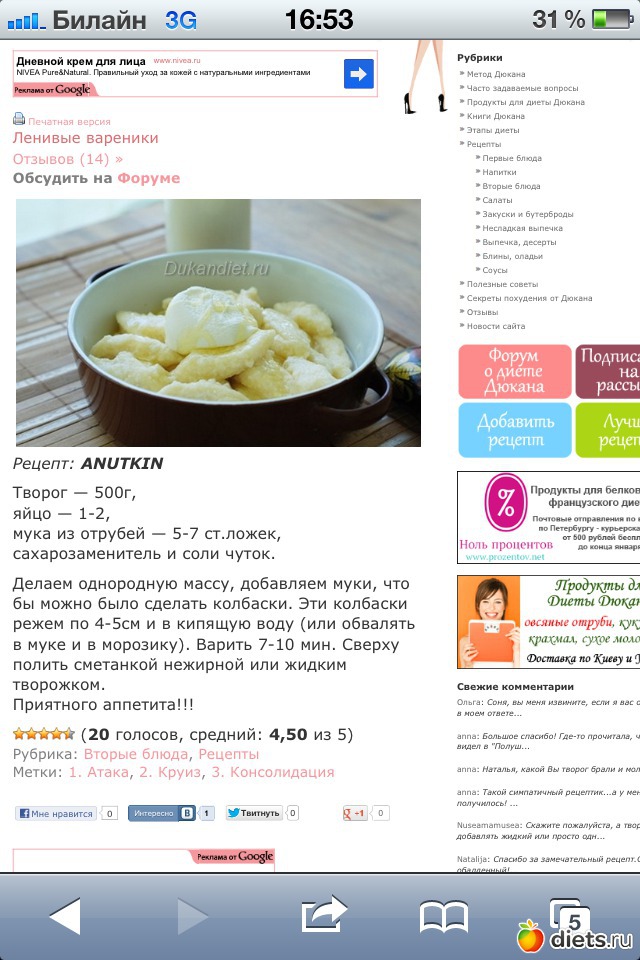Viewport: 640px width, 960px height.
Task: Open 'Отзывов (14)' reviews link
Action: point(68,159)
